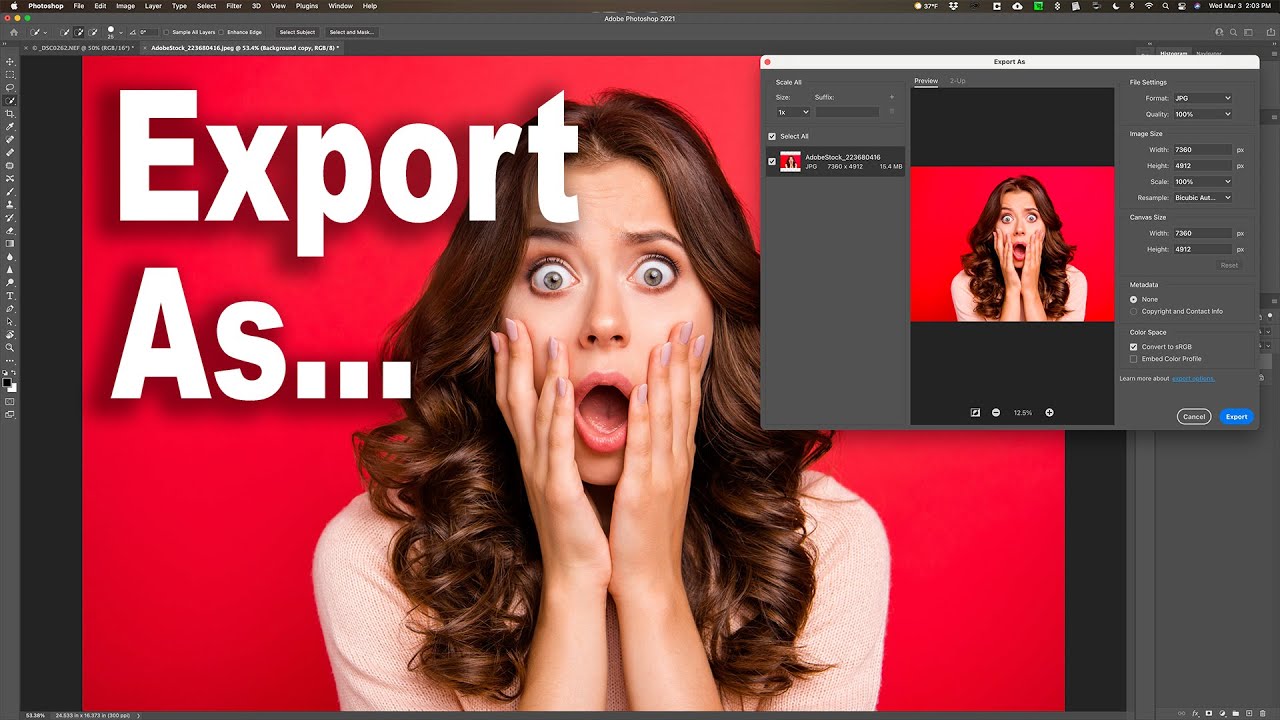Click the Wi-Fi icon in menu bar
The height and width of the screenshot is (720, 1280).
tap(1148, 6)
